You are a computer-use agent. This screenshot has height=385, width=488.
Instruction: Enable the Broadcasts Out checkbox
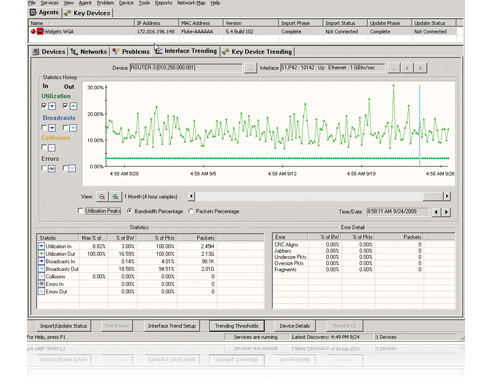tap(65, 127)
